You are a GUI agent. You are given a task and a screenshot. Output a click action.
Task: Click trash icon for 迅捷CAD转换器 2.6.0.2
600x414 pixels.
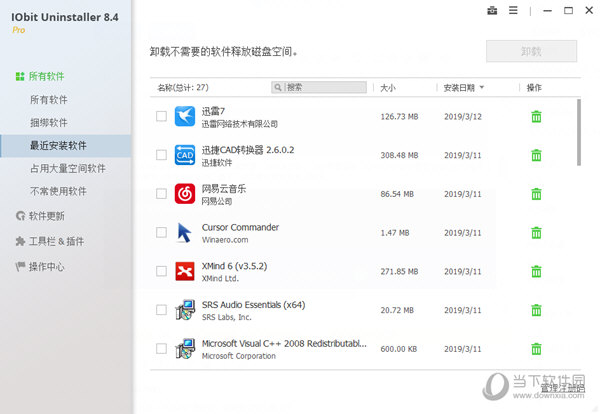[x=536, y=155]
